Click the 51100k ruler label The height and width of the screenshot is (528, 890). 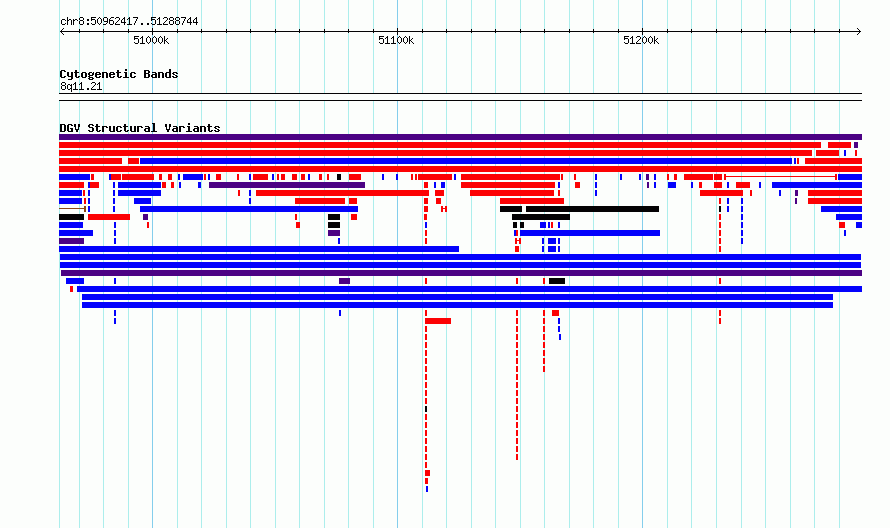click(x=396, y=40)
